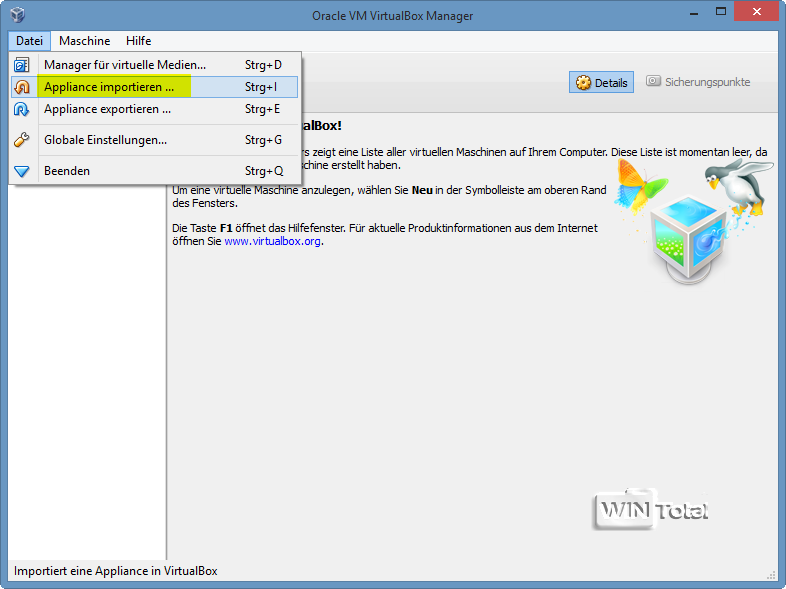Click the status bar text Importiert eine Appliance
Image resolution: width=786 pixels, height=589 pixels.
pos(116,571)
